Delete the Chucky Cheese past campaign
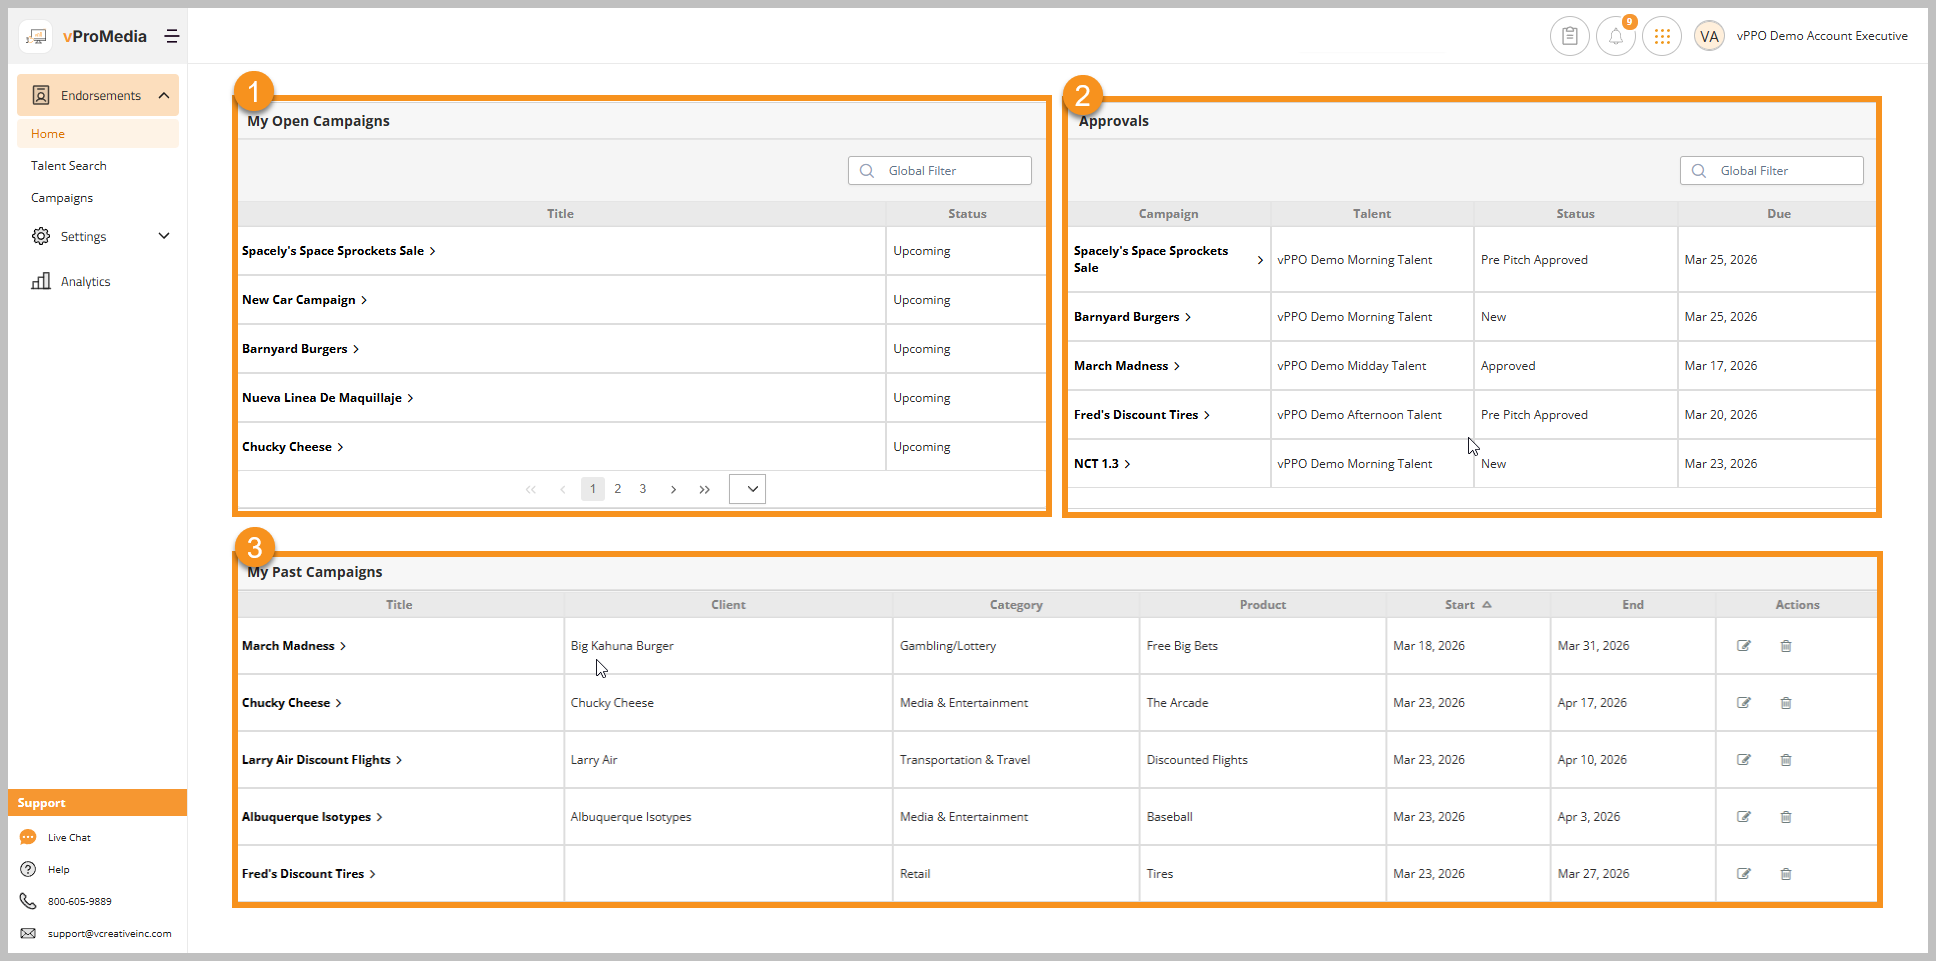The width and height of the screenshot is (1936, 961). (1785, 703)
